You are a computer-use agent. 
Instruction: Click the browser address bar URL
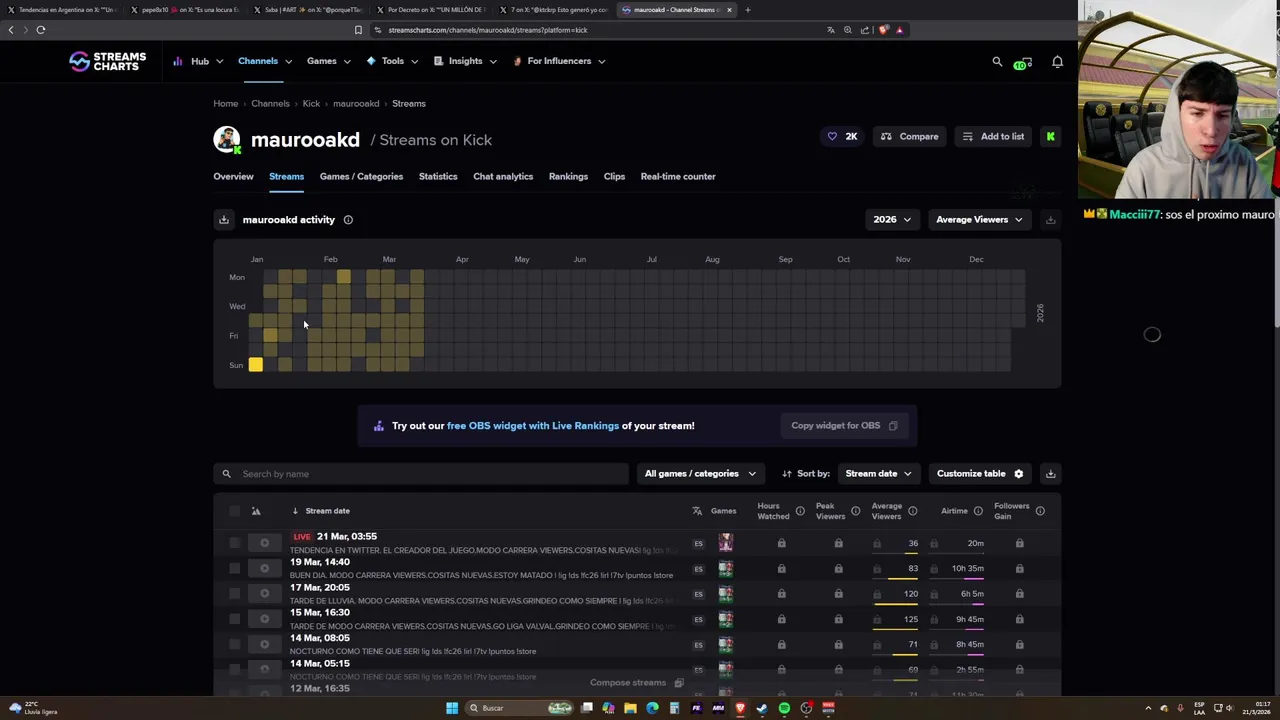tap(487, 30)
